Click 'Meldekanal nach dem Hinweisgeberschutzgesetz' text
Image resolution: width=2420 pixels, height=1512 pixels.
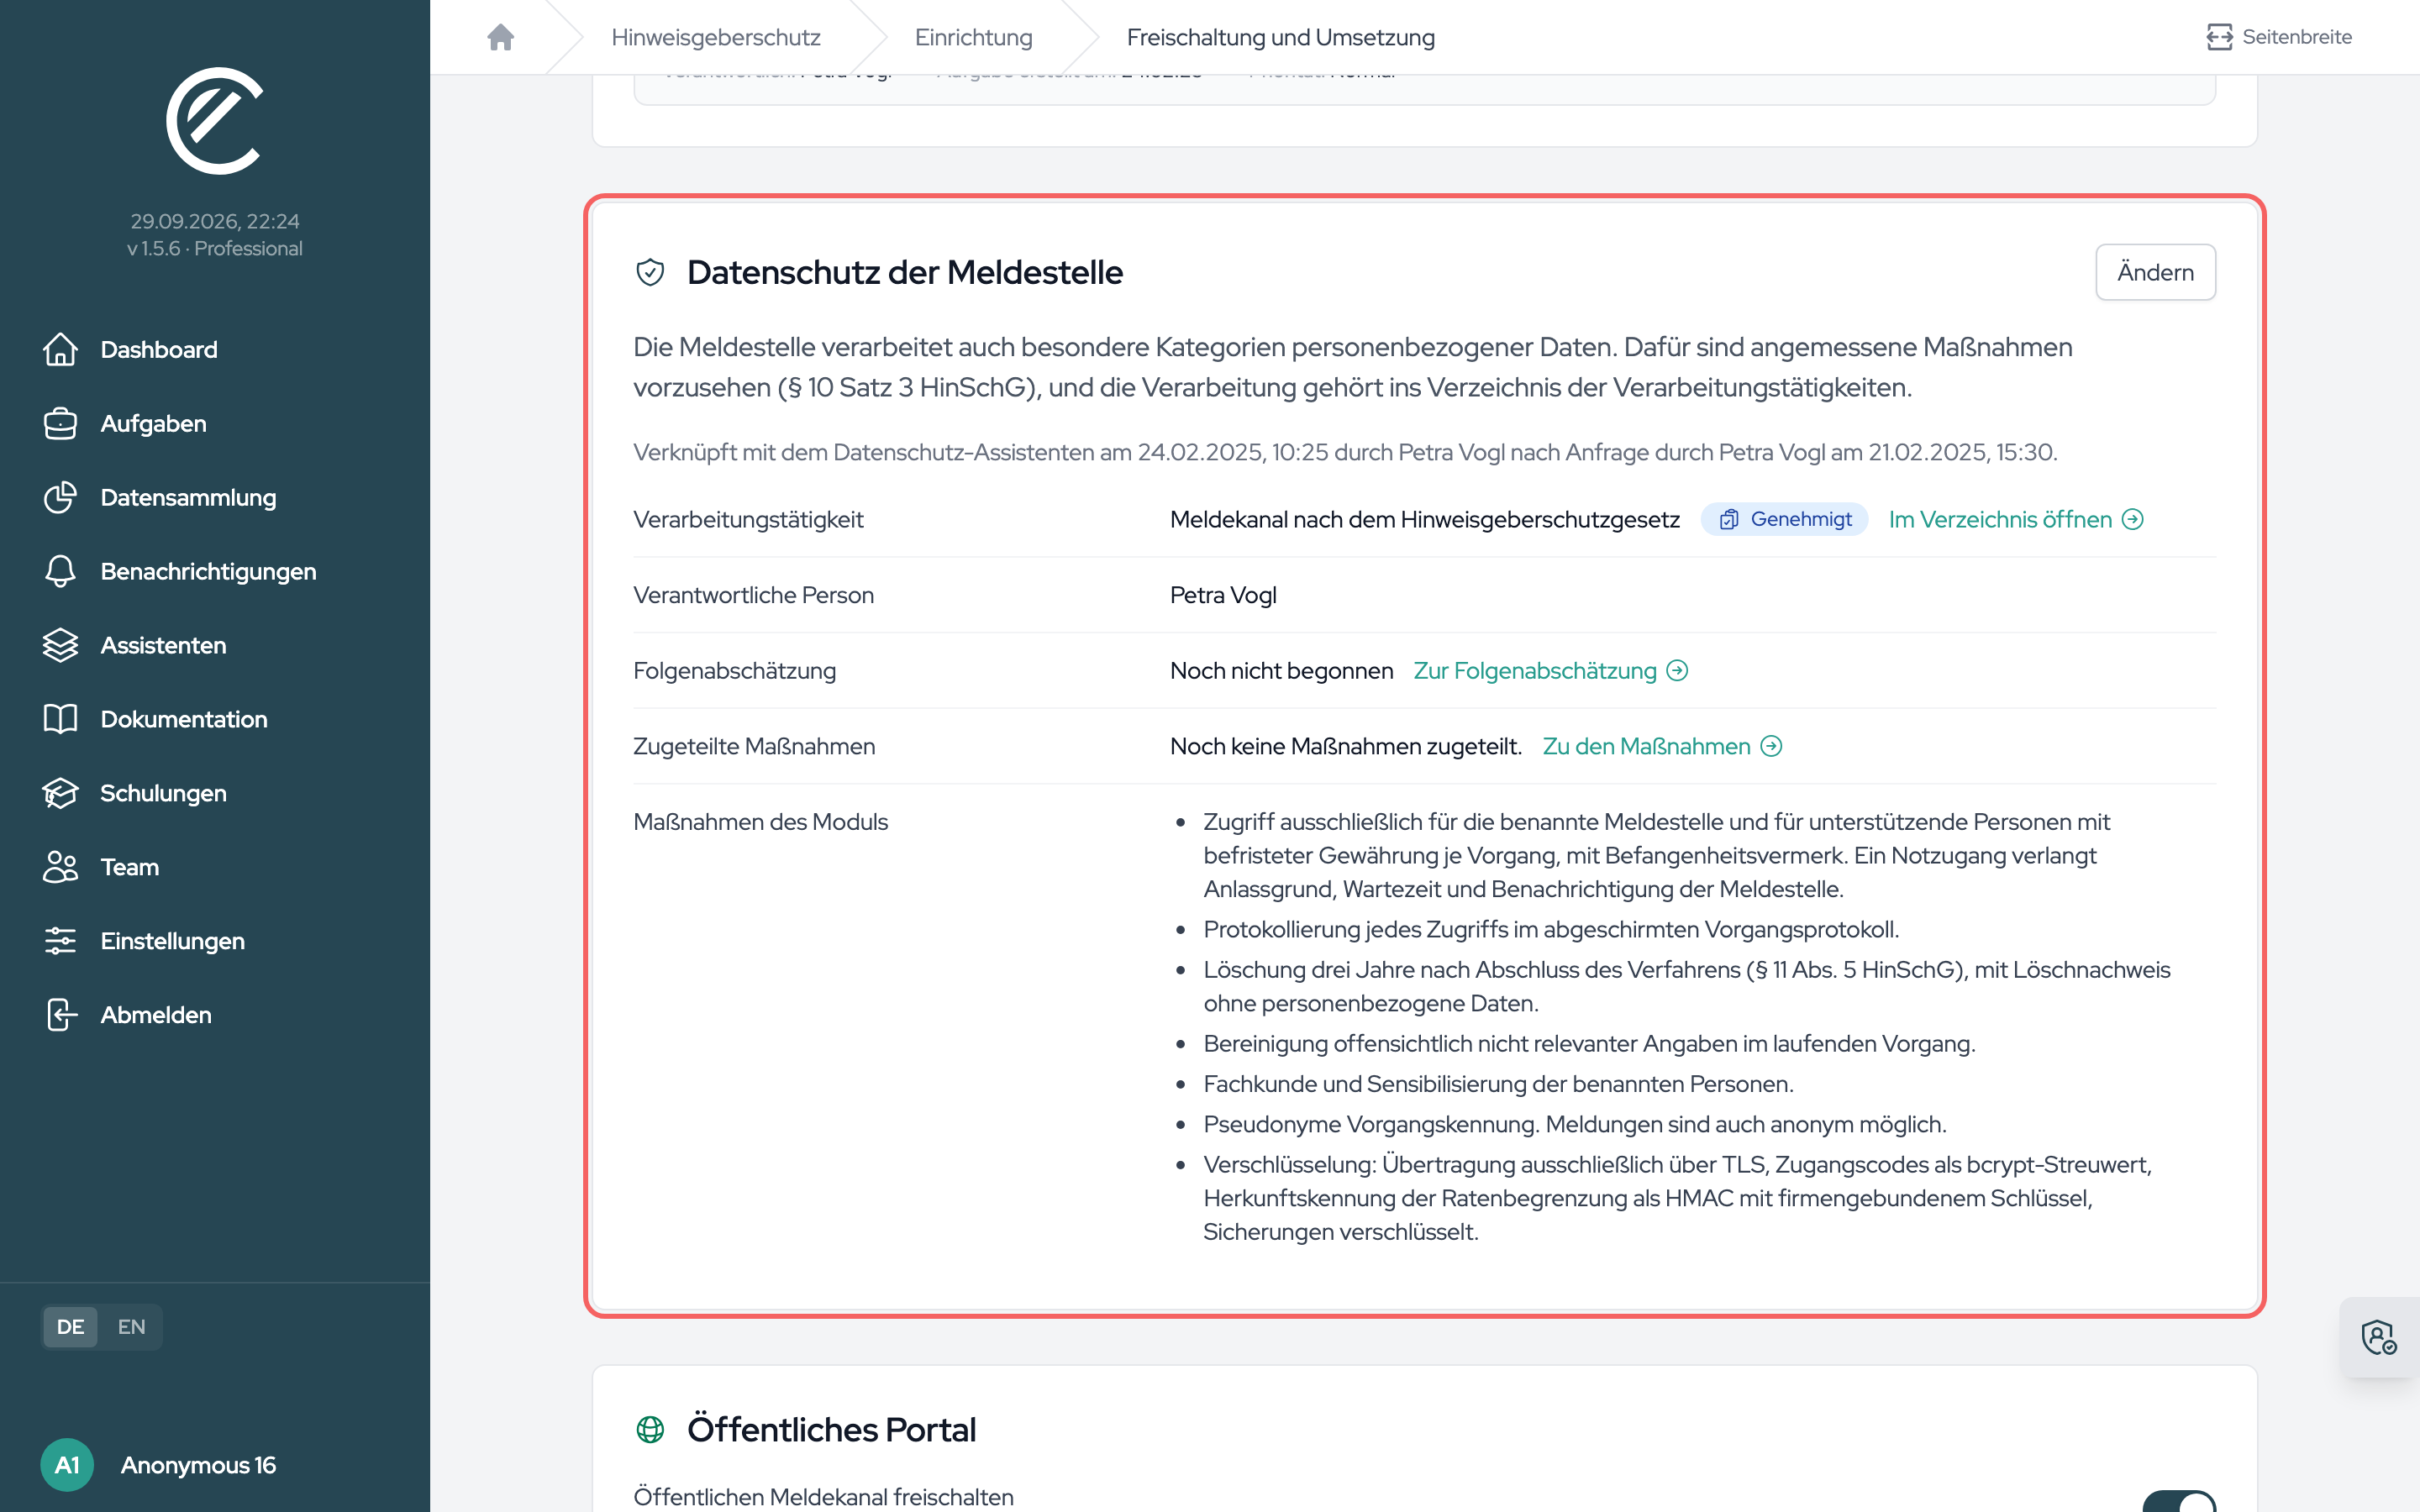click(1424, 519)
